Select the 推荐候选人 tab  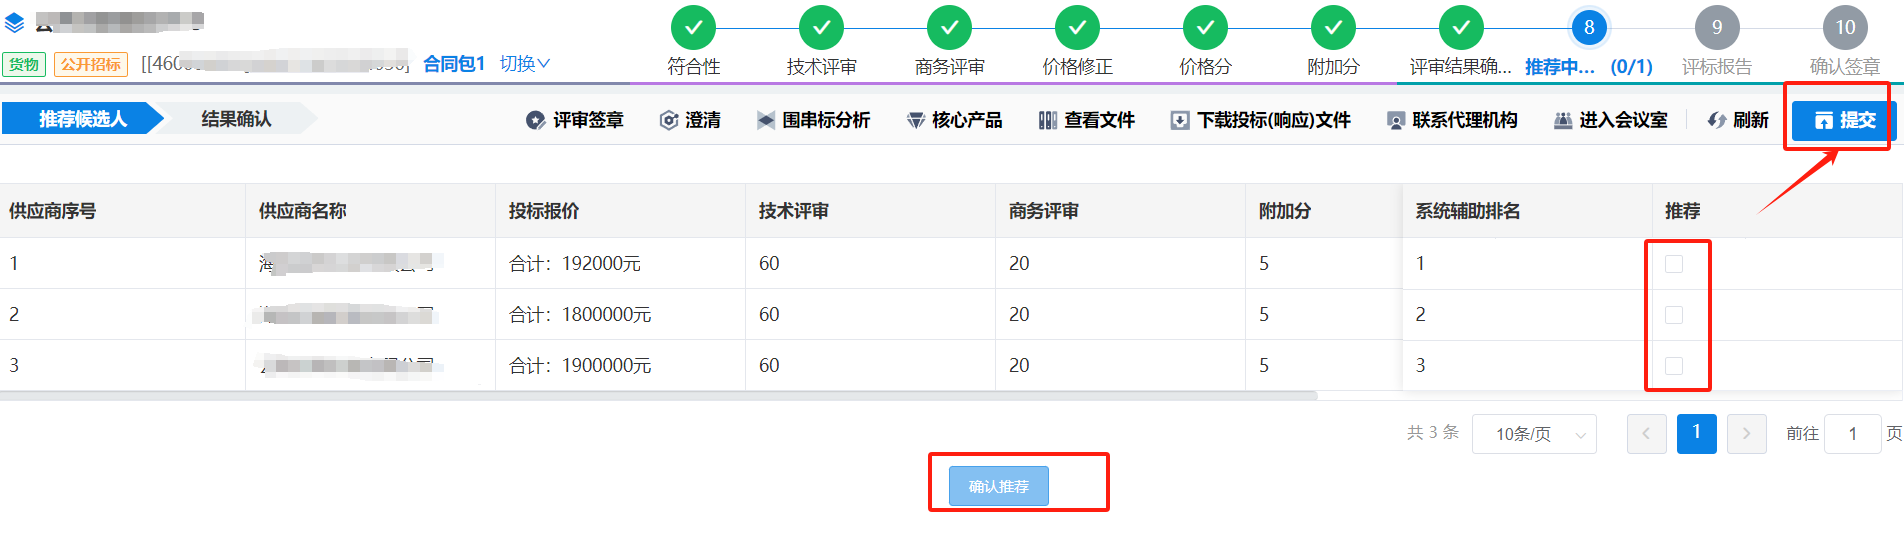coord(83,119)
